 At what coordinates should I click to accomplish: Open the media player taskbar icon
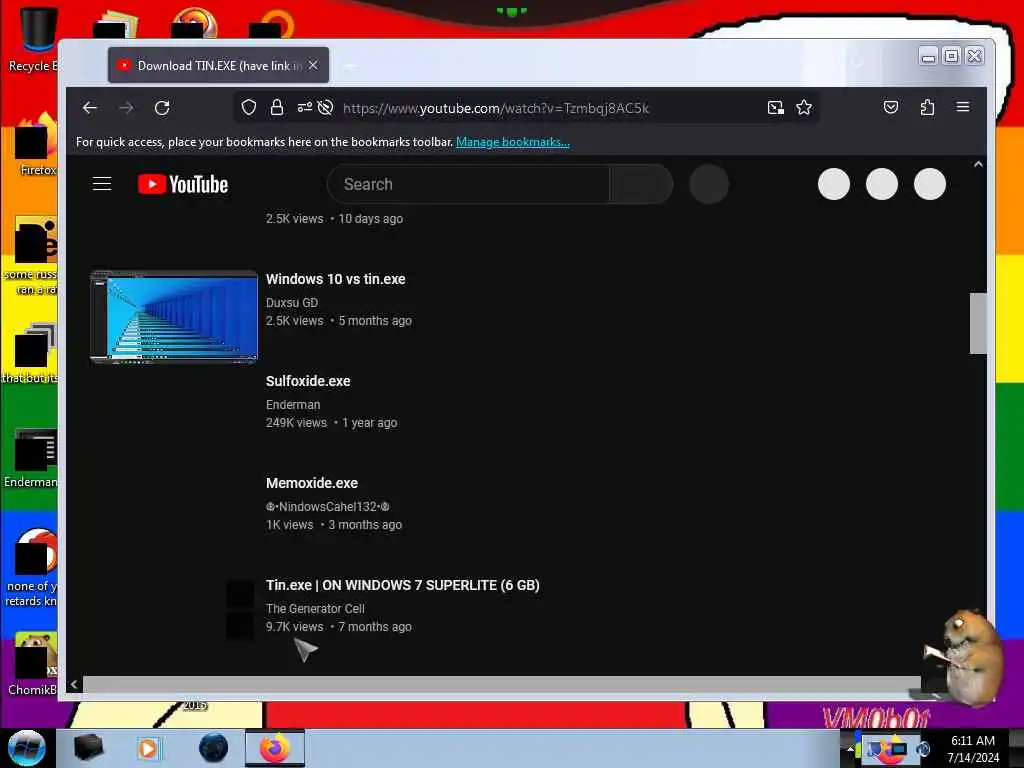pyautogui.click(x=148, y=748)
